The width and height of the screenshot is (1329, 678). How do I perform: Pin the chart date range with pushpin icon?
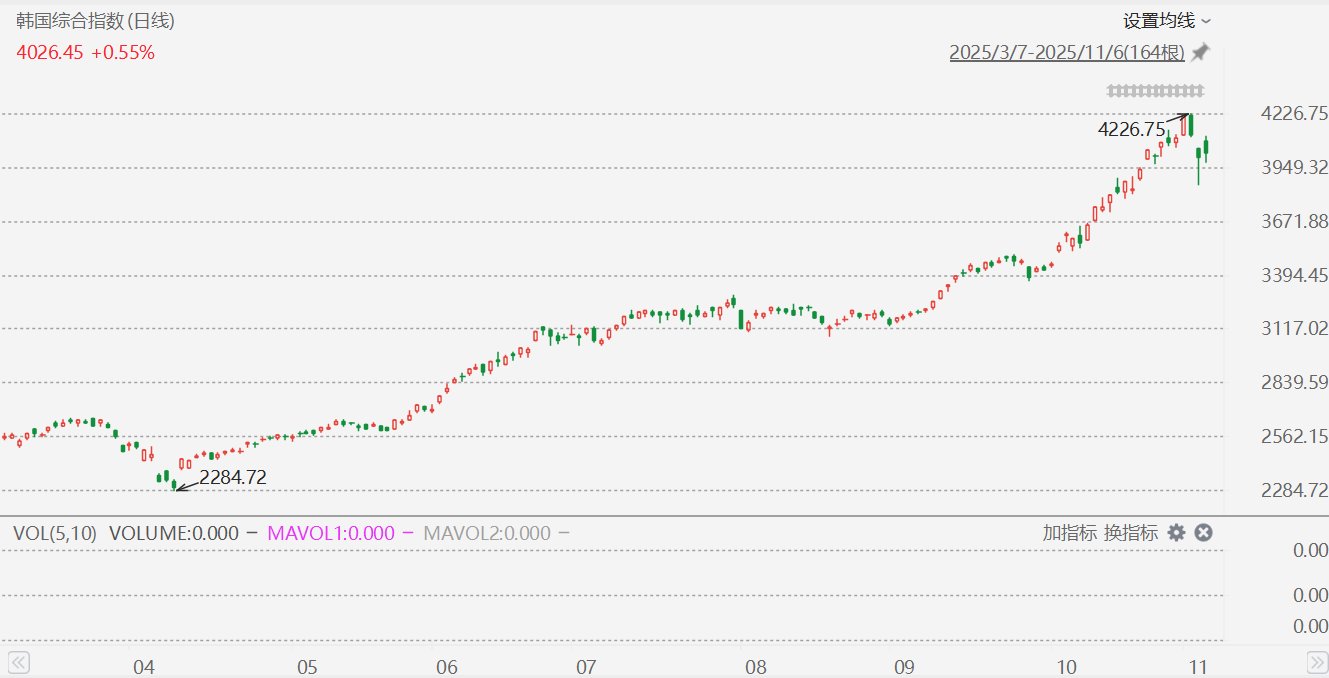point(1200,53)
